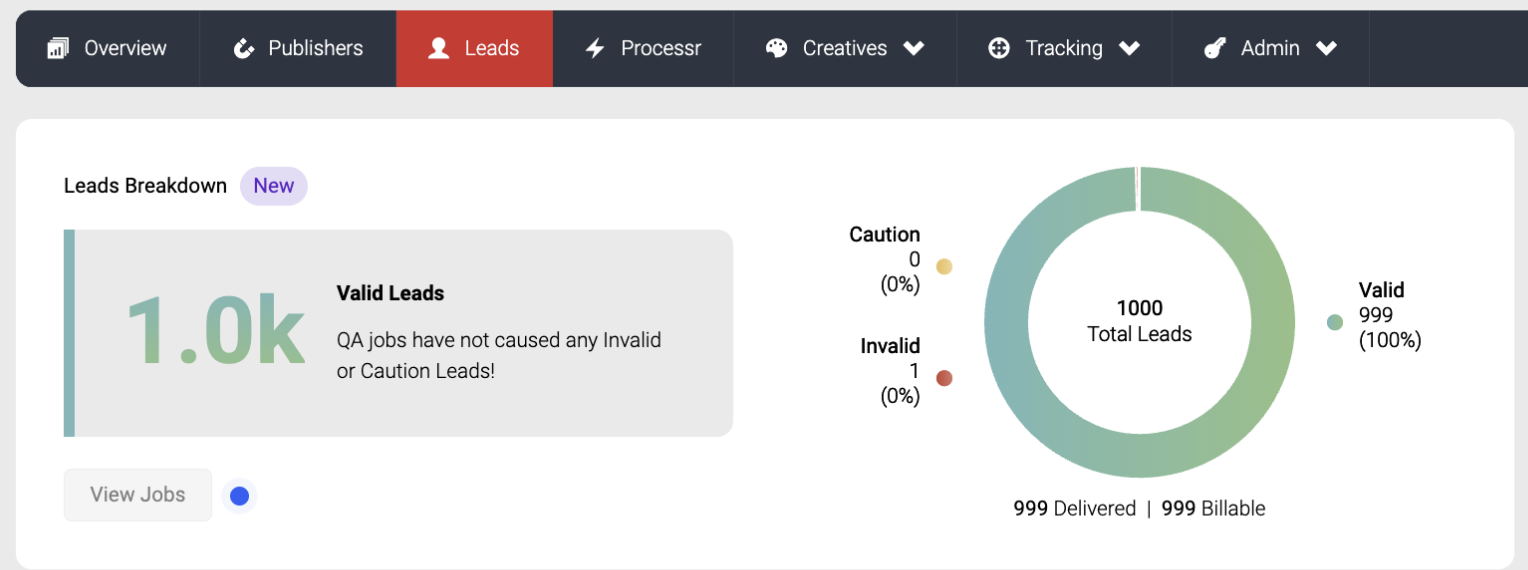Click the Processr lightning bolt icon

coord(595,48)
